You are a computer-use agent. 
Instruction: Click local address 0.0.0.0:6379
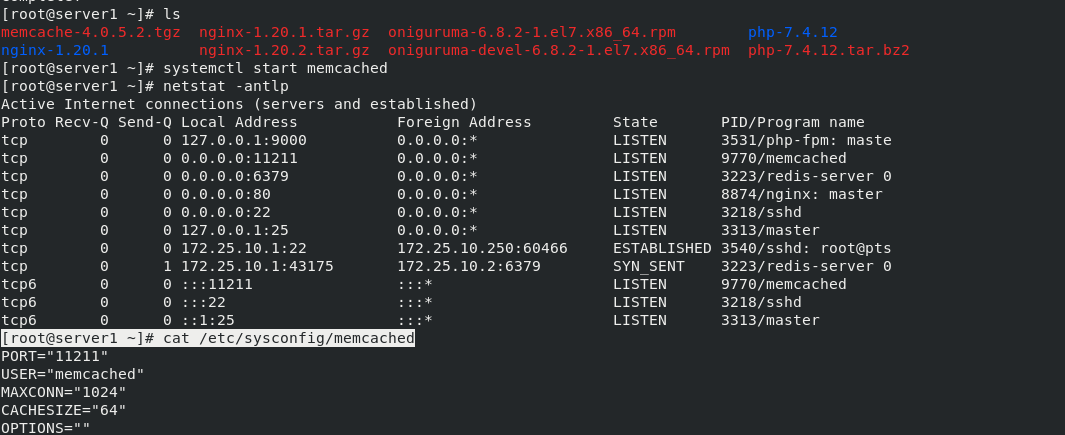click(235, 176)
